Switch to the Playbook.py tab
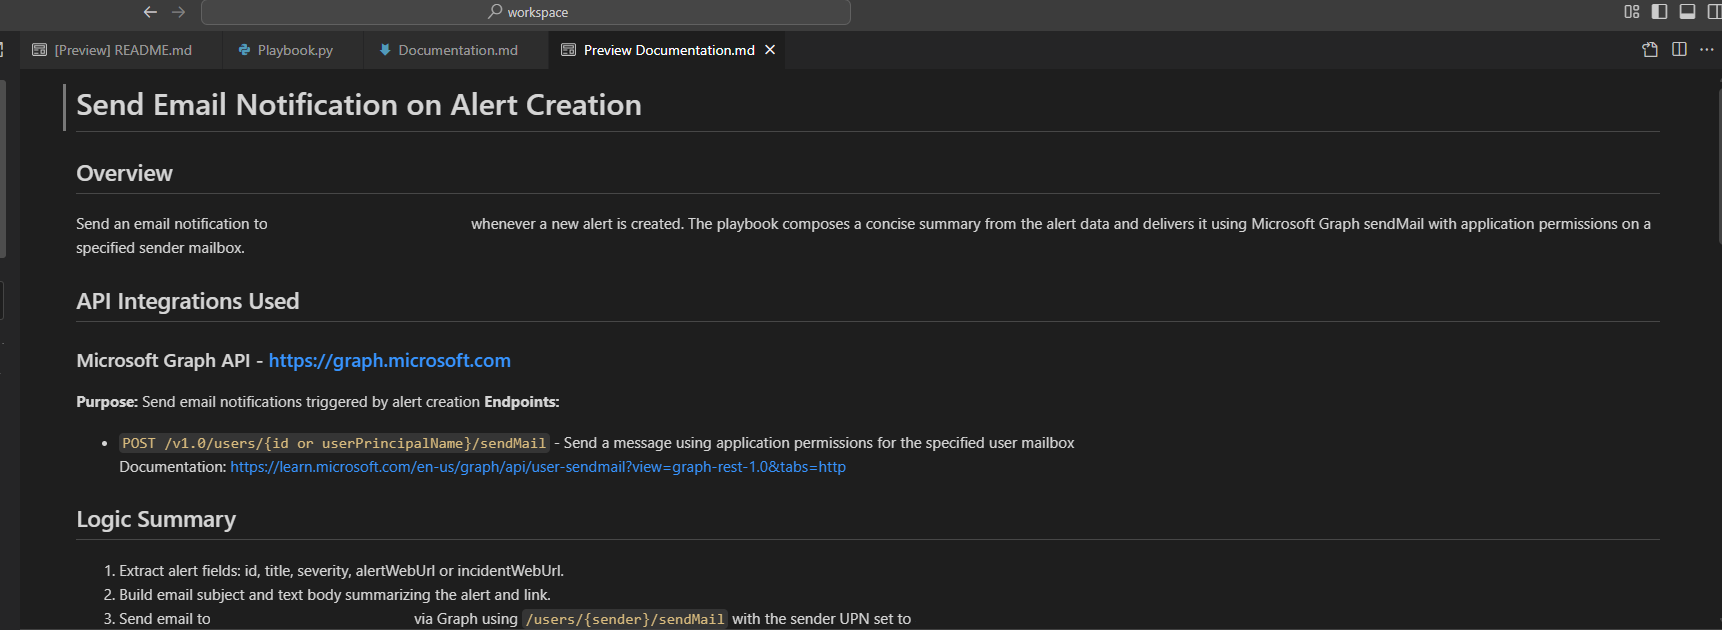Screen dimensions: 1722x630 (x=285, y=50)
